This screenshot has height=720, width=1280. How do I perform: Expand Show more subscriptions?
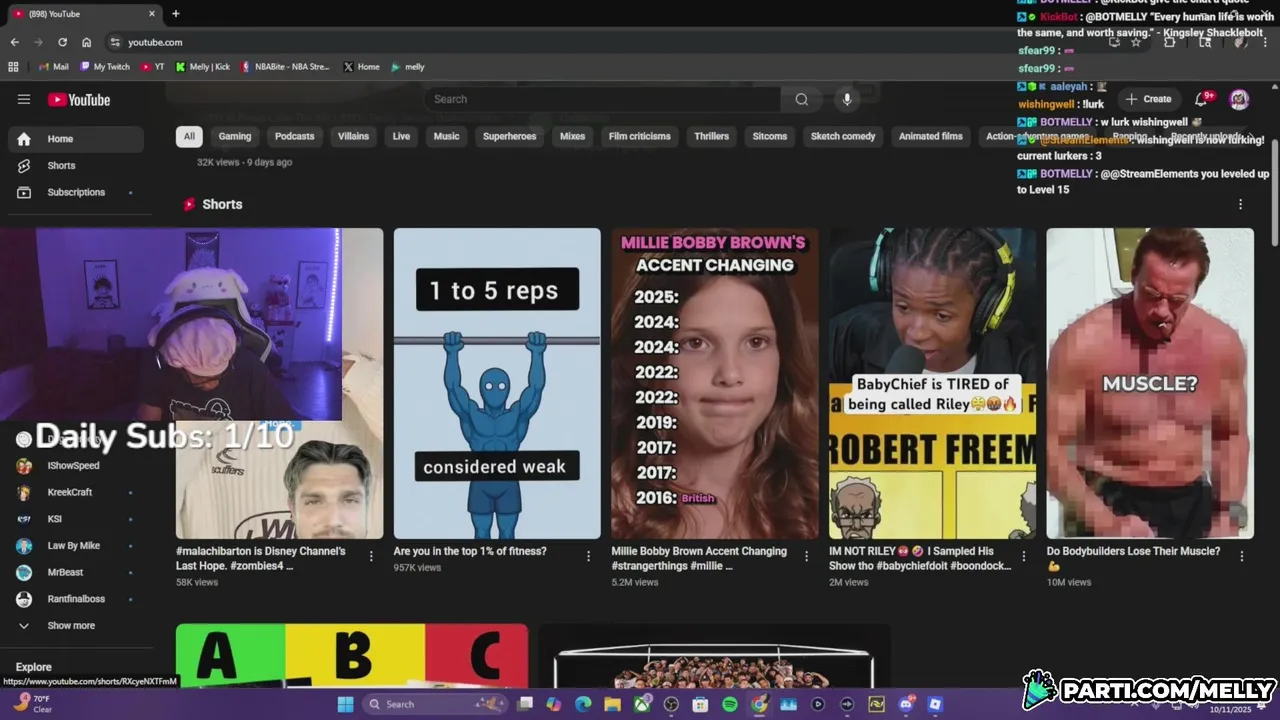72,625
